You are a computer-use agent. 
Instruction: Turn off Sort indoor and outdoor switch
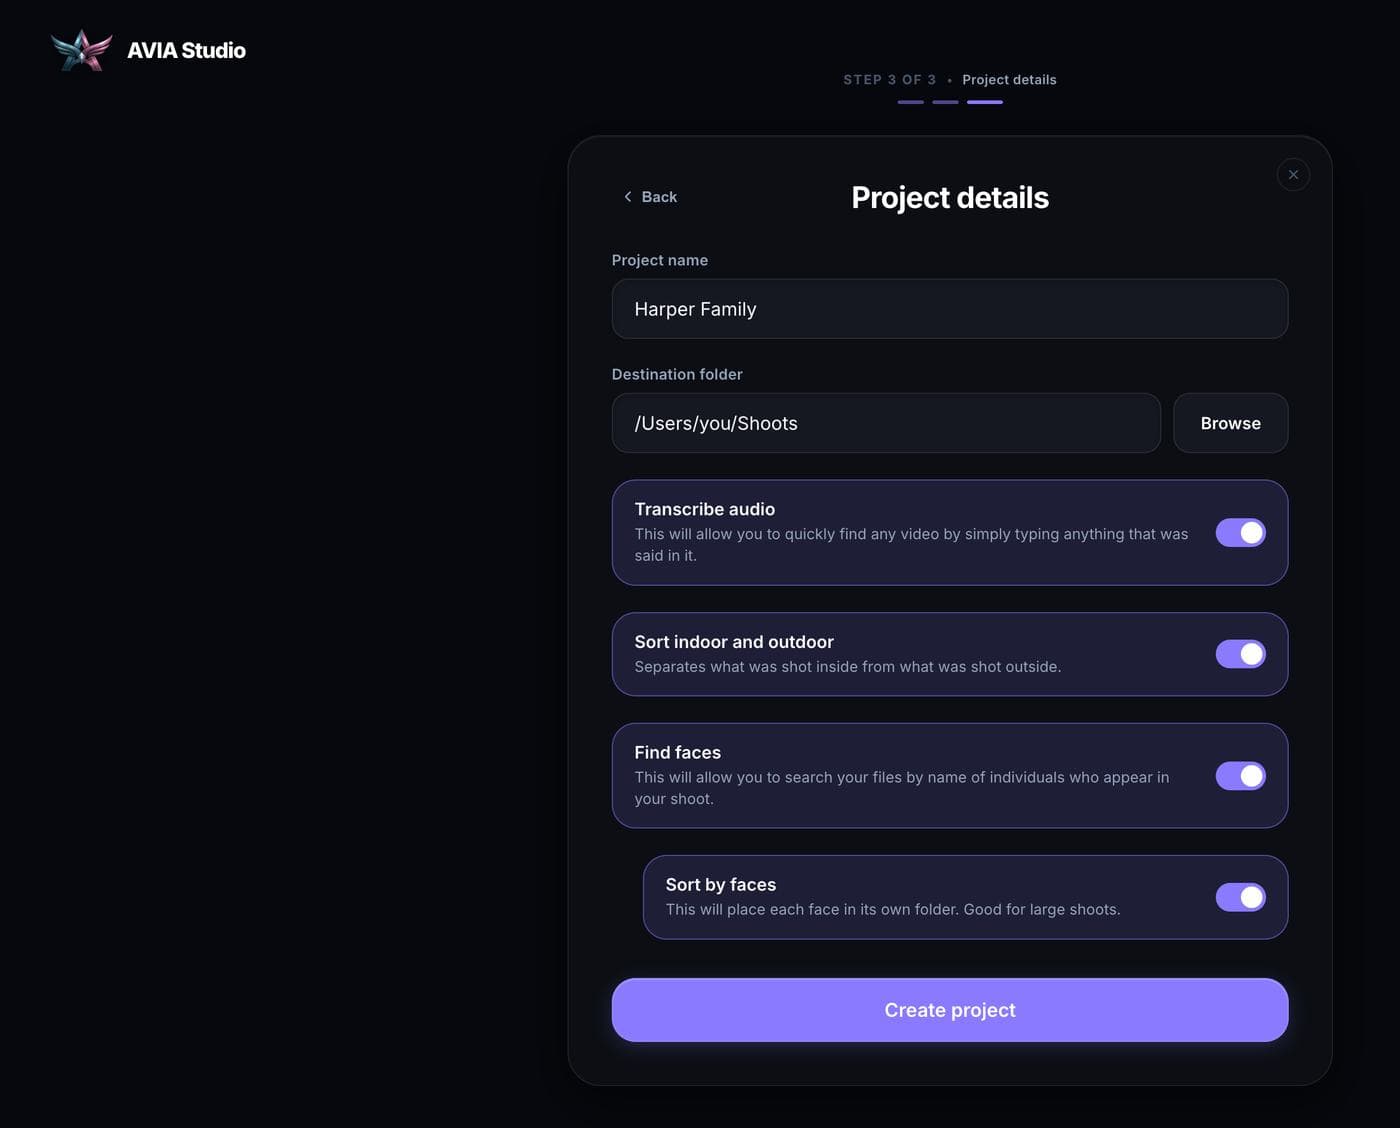1241,654
